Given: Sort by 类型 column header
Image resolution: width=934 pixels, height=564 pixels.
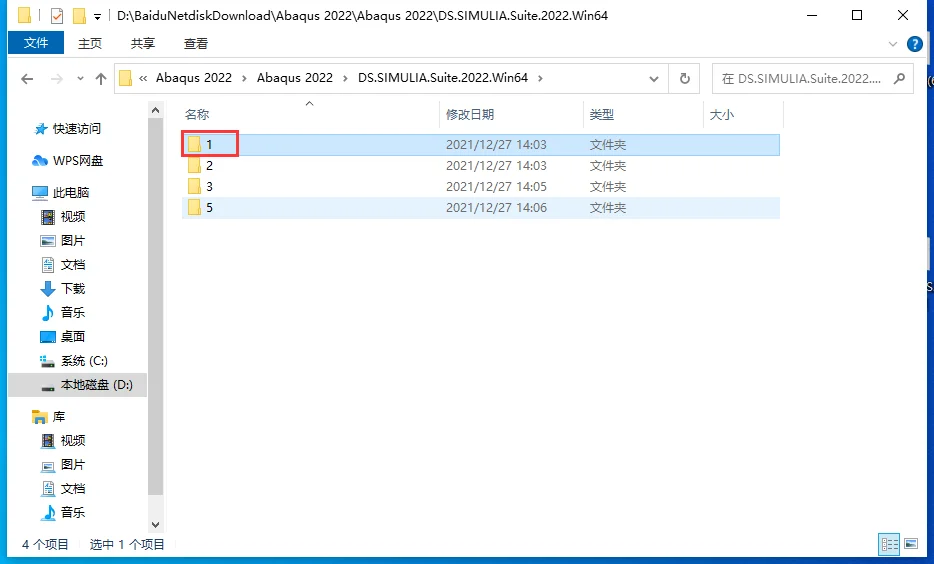Looking at the screenshot, I should (602, 114).
